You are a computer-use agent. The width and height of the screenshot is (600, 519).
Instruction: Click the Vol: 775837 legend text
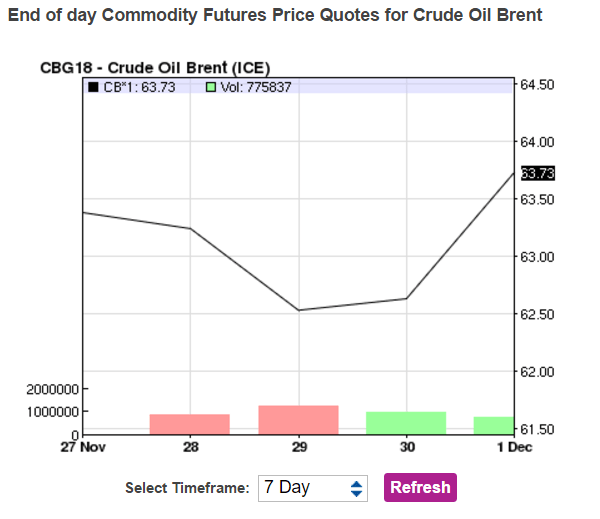click(256, 87)
